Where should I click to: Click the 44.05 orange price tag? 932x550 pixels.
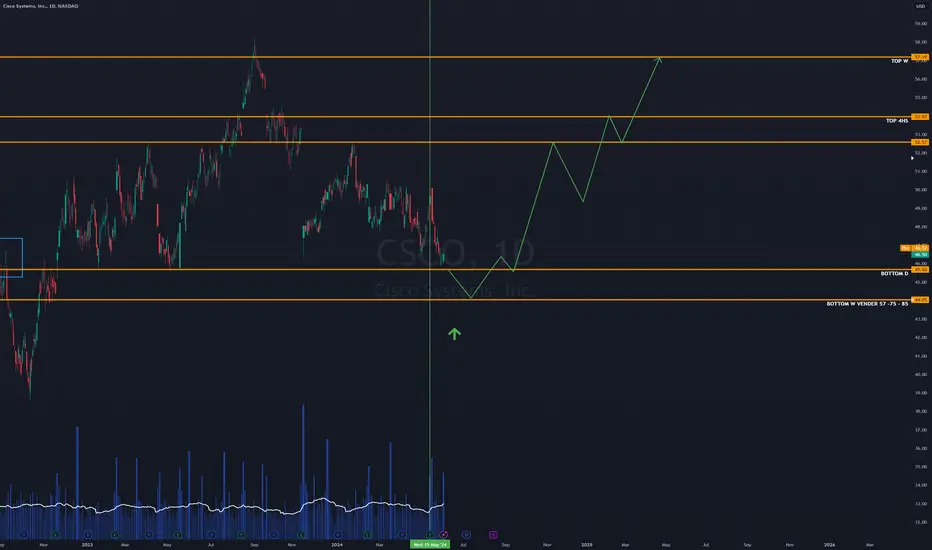pyautogui.click(x=920, y=300)
